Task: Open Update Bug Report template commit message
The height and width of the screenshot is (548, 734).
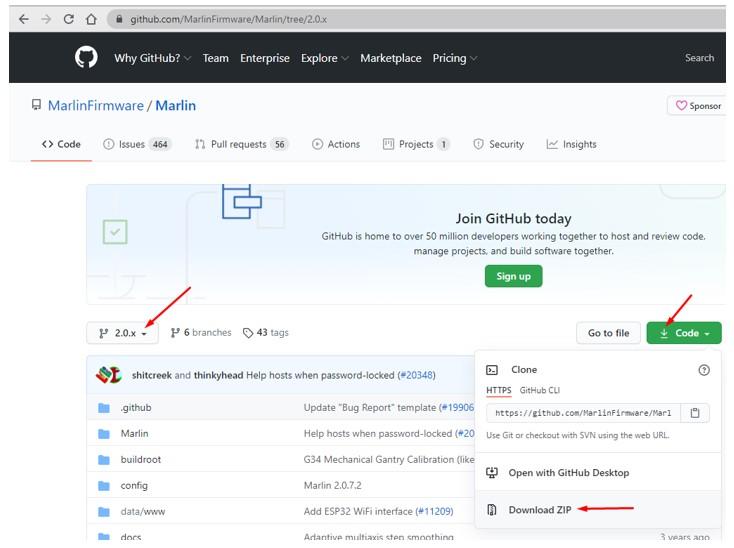Action: pyautogui.click(x=370, y=407)
